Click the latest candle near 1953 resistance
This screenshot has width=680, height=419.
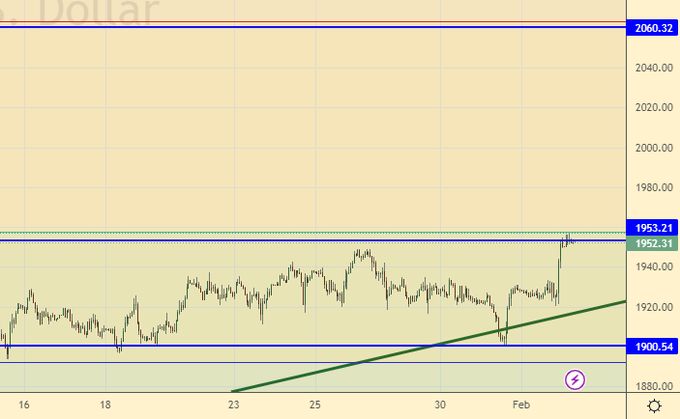click(x=568, y=239)
